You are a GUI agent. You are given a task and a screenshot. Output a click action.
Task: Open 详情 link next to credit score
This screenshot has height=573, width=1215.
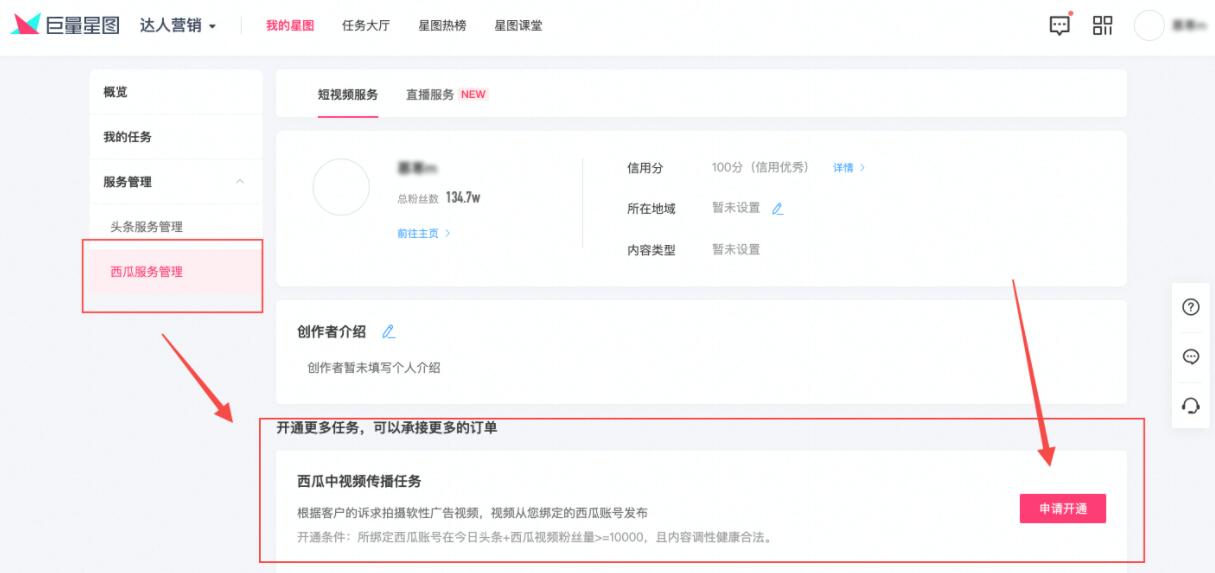tap(849, 168)
